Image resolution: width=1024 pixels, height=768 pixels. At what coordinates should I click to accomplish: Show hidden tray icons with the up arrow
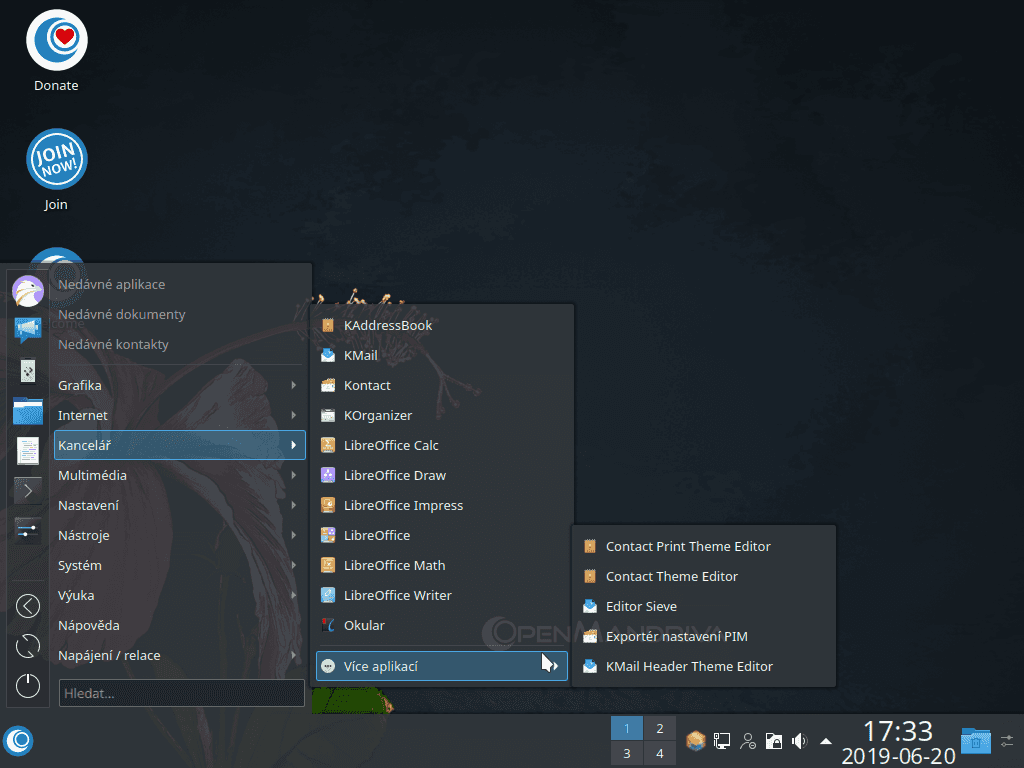[825, 740]
